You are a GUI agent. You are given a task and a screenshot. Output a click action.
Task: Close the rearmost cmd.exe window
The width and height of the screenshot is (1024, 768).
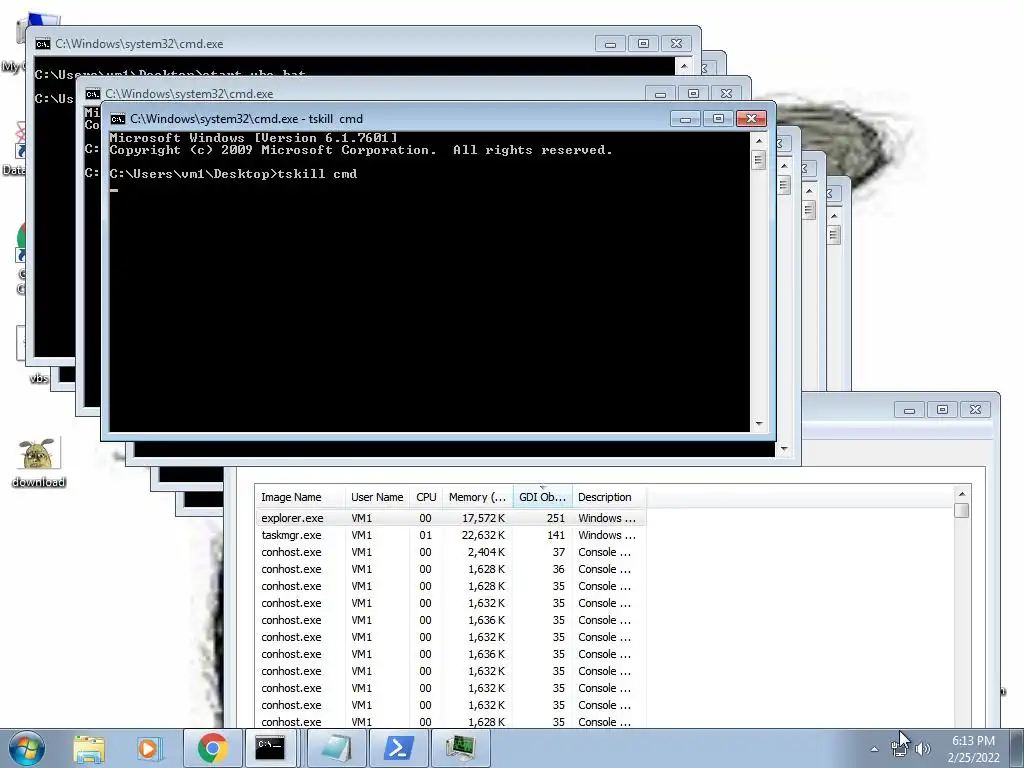[677, 44]
